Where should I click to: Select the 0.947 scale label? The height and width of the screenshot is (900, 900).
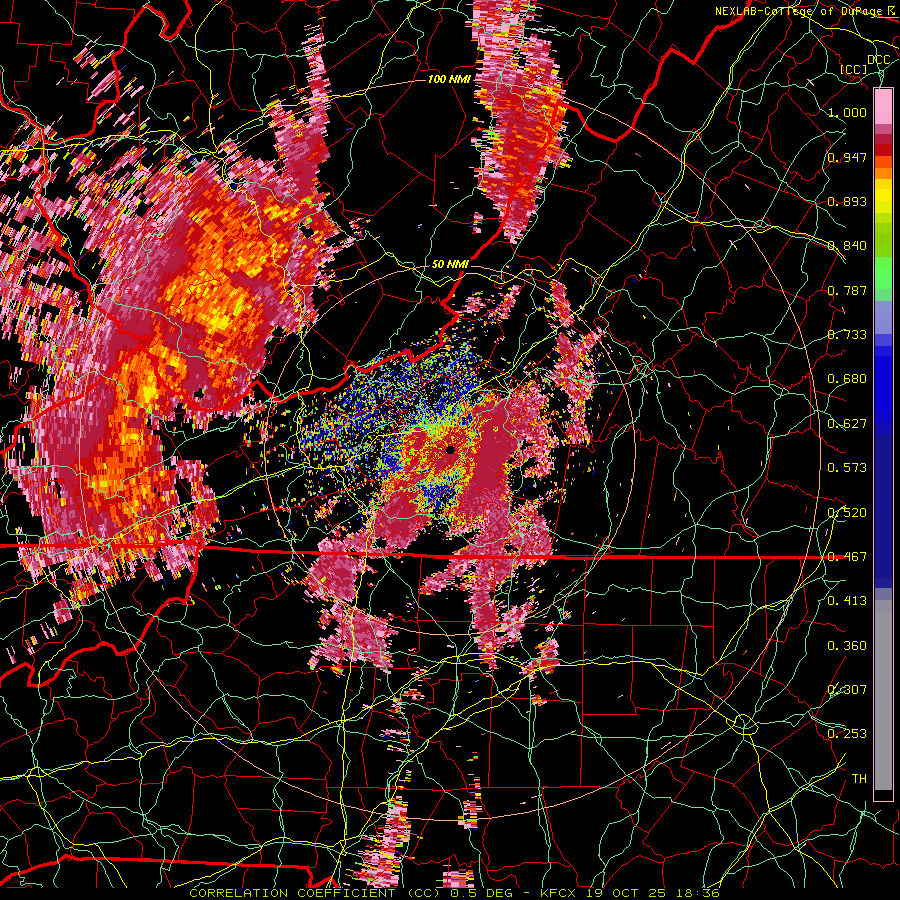[847, 157]
